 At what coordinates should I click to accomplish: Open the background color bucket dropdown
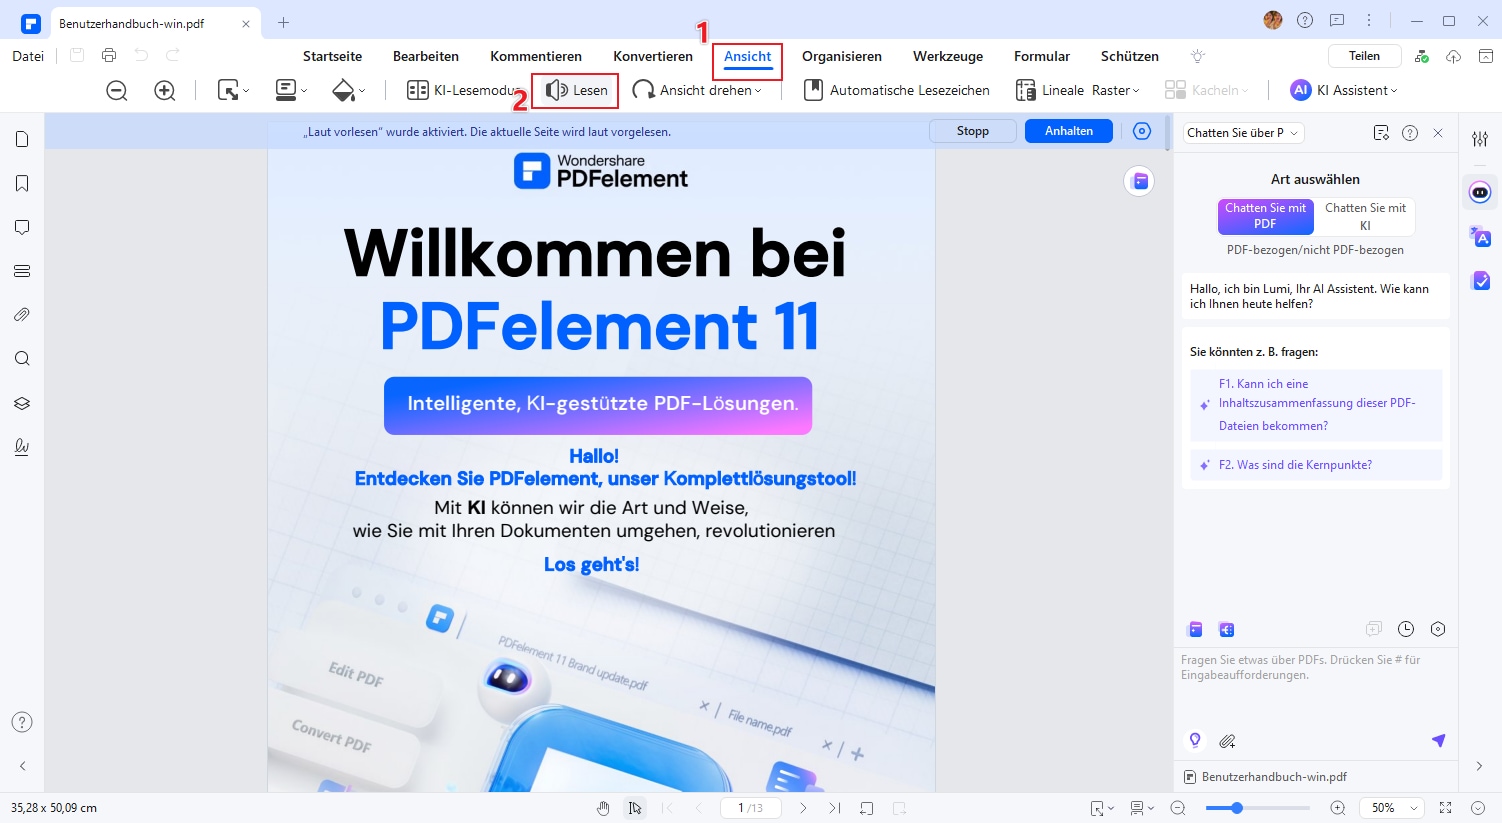(x=349, y=91)
